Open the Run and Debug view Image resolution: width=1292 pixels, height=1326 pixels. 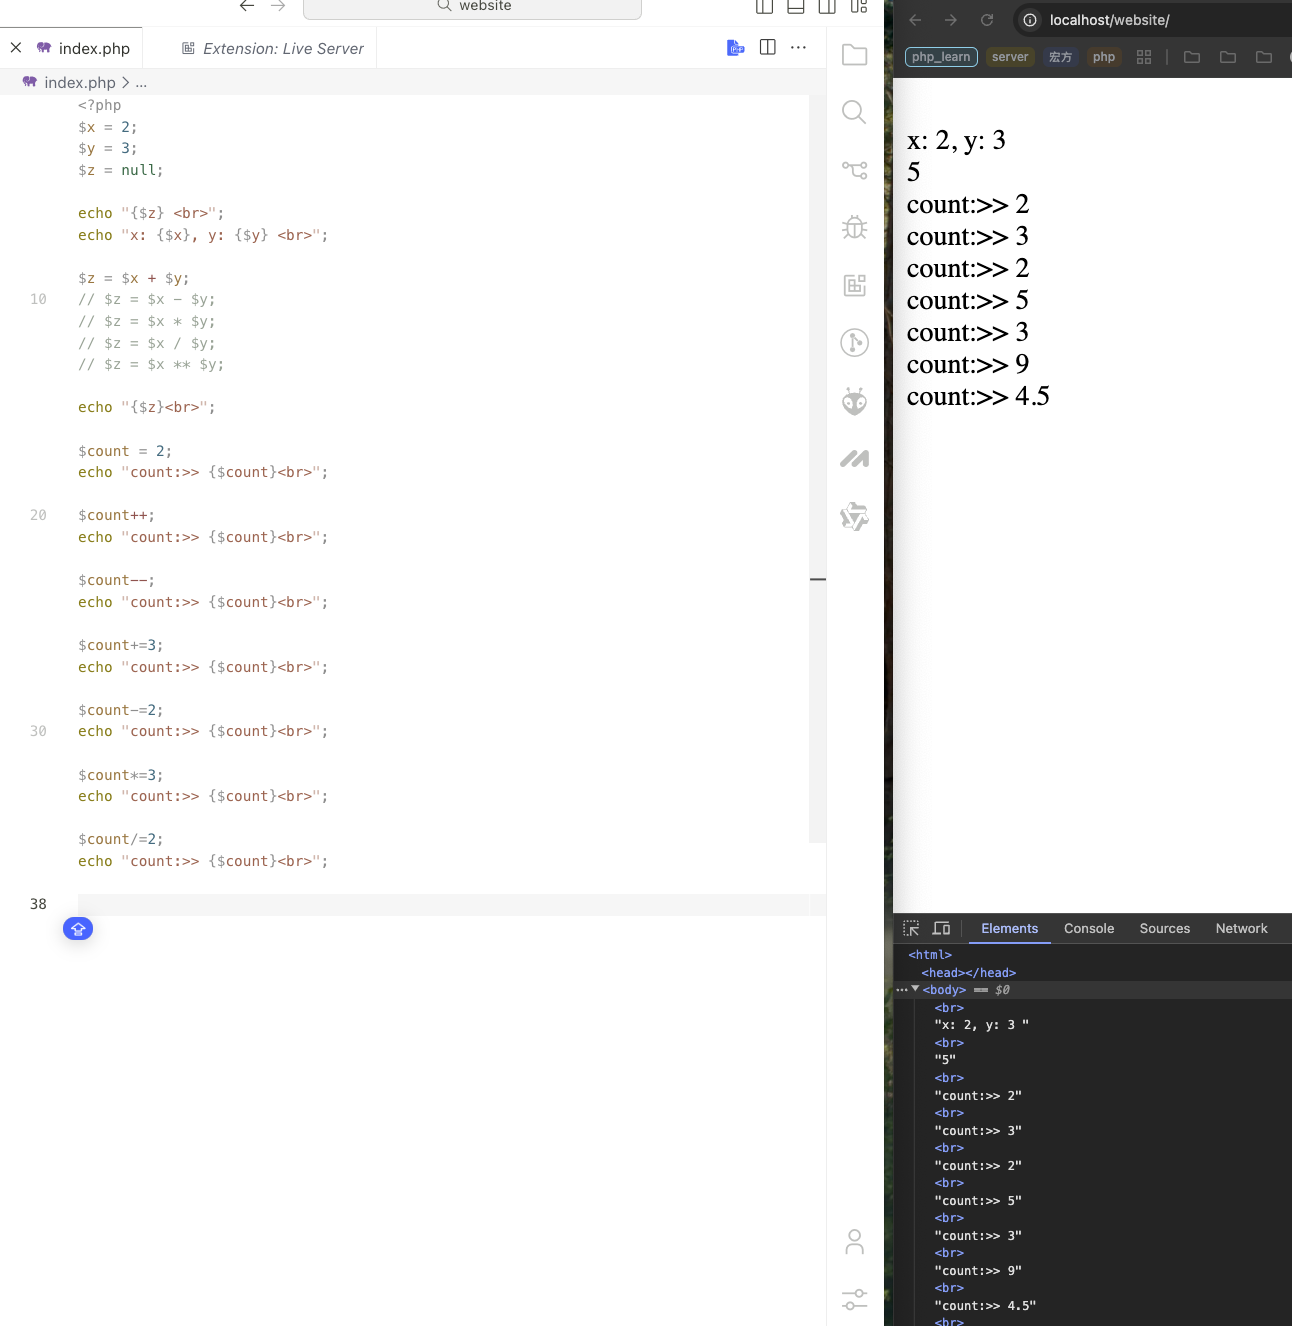[x=854, y=227]
